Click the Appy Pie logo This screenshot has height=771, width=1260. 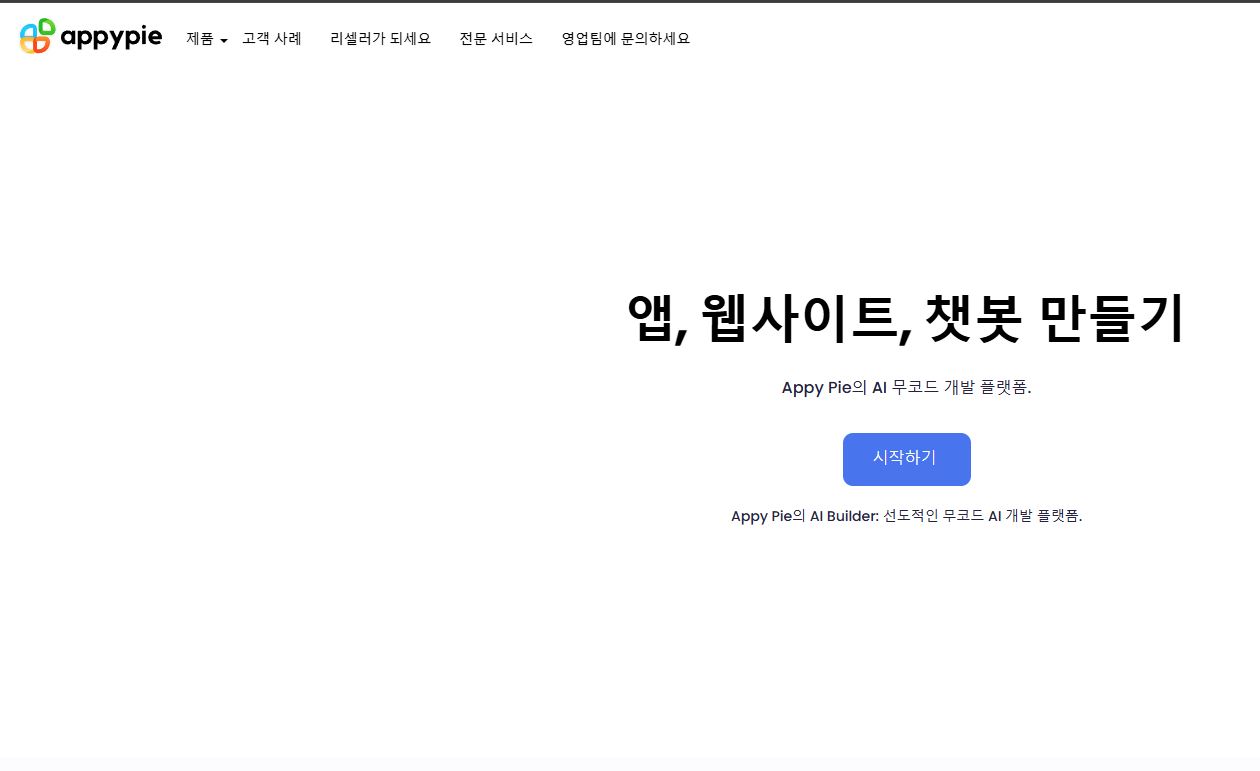pos(91,36)
